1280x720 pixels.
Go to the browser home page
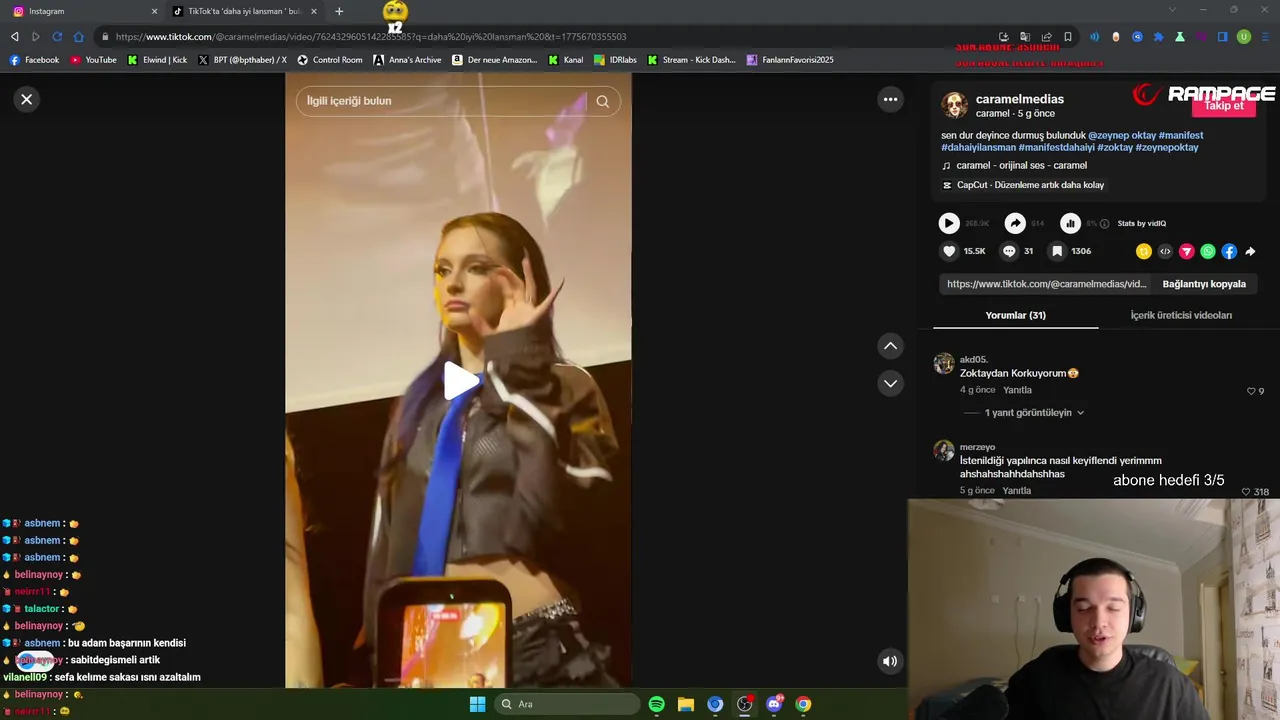[x=79, y=37]
